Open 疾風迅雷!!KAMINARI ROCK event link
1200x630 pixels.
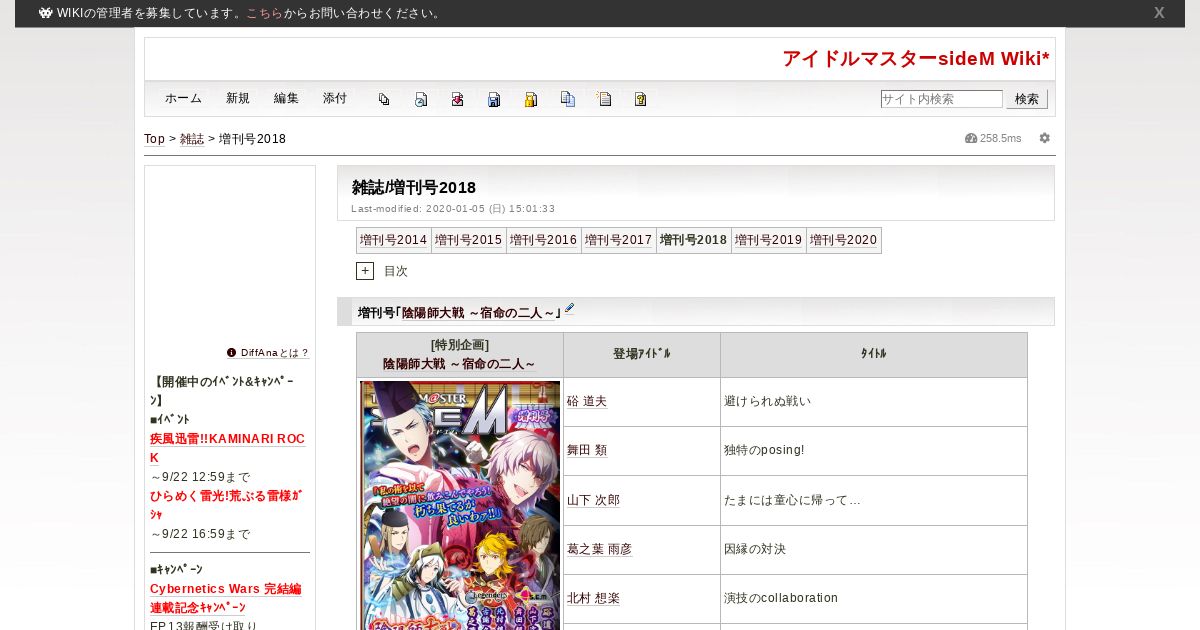pyautogui.click(x=227, y=448)
